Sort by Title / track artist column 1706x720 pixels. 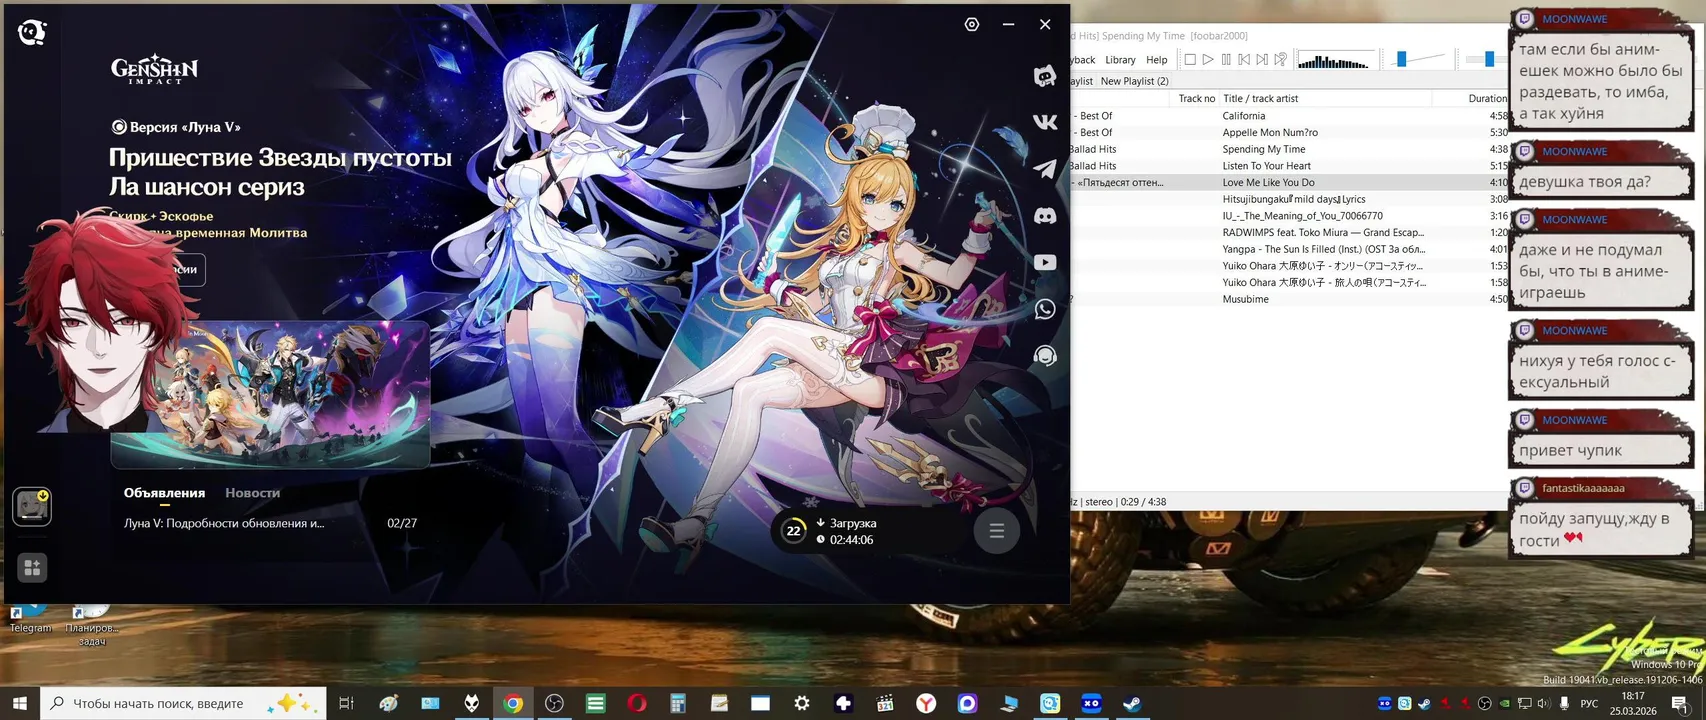pyautogui.click(x=1326, y=98)
